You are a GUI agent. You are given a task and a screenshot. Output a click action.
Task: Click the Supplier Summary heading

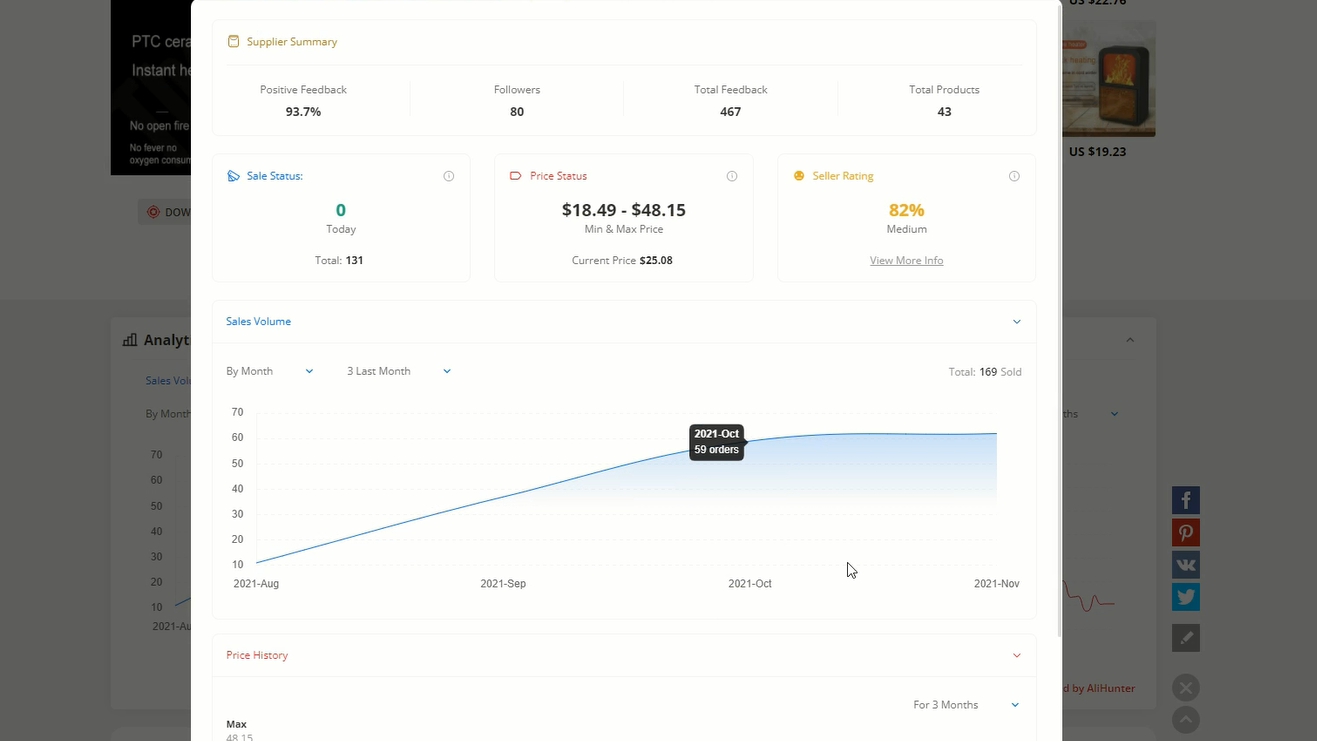tap(291, 42)
